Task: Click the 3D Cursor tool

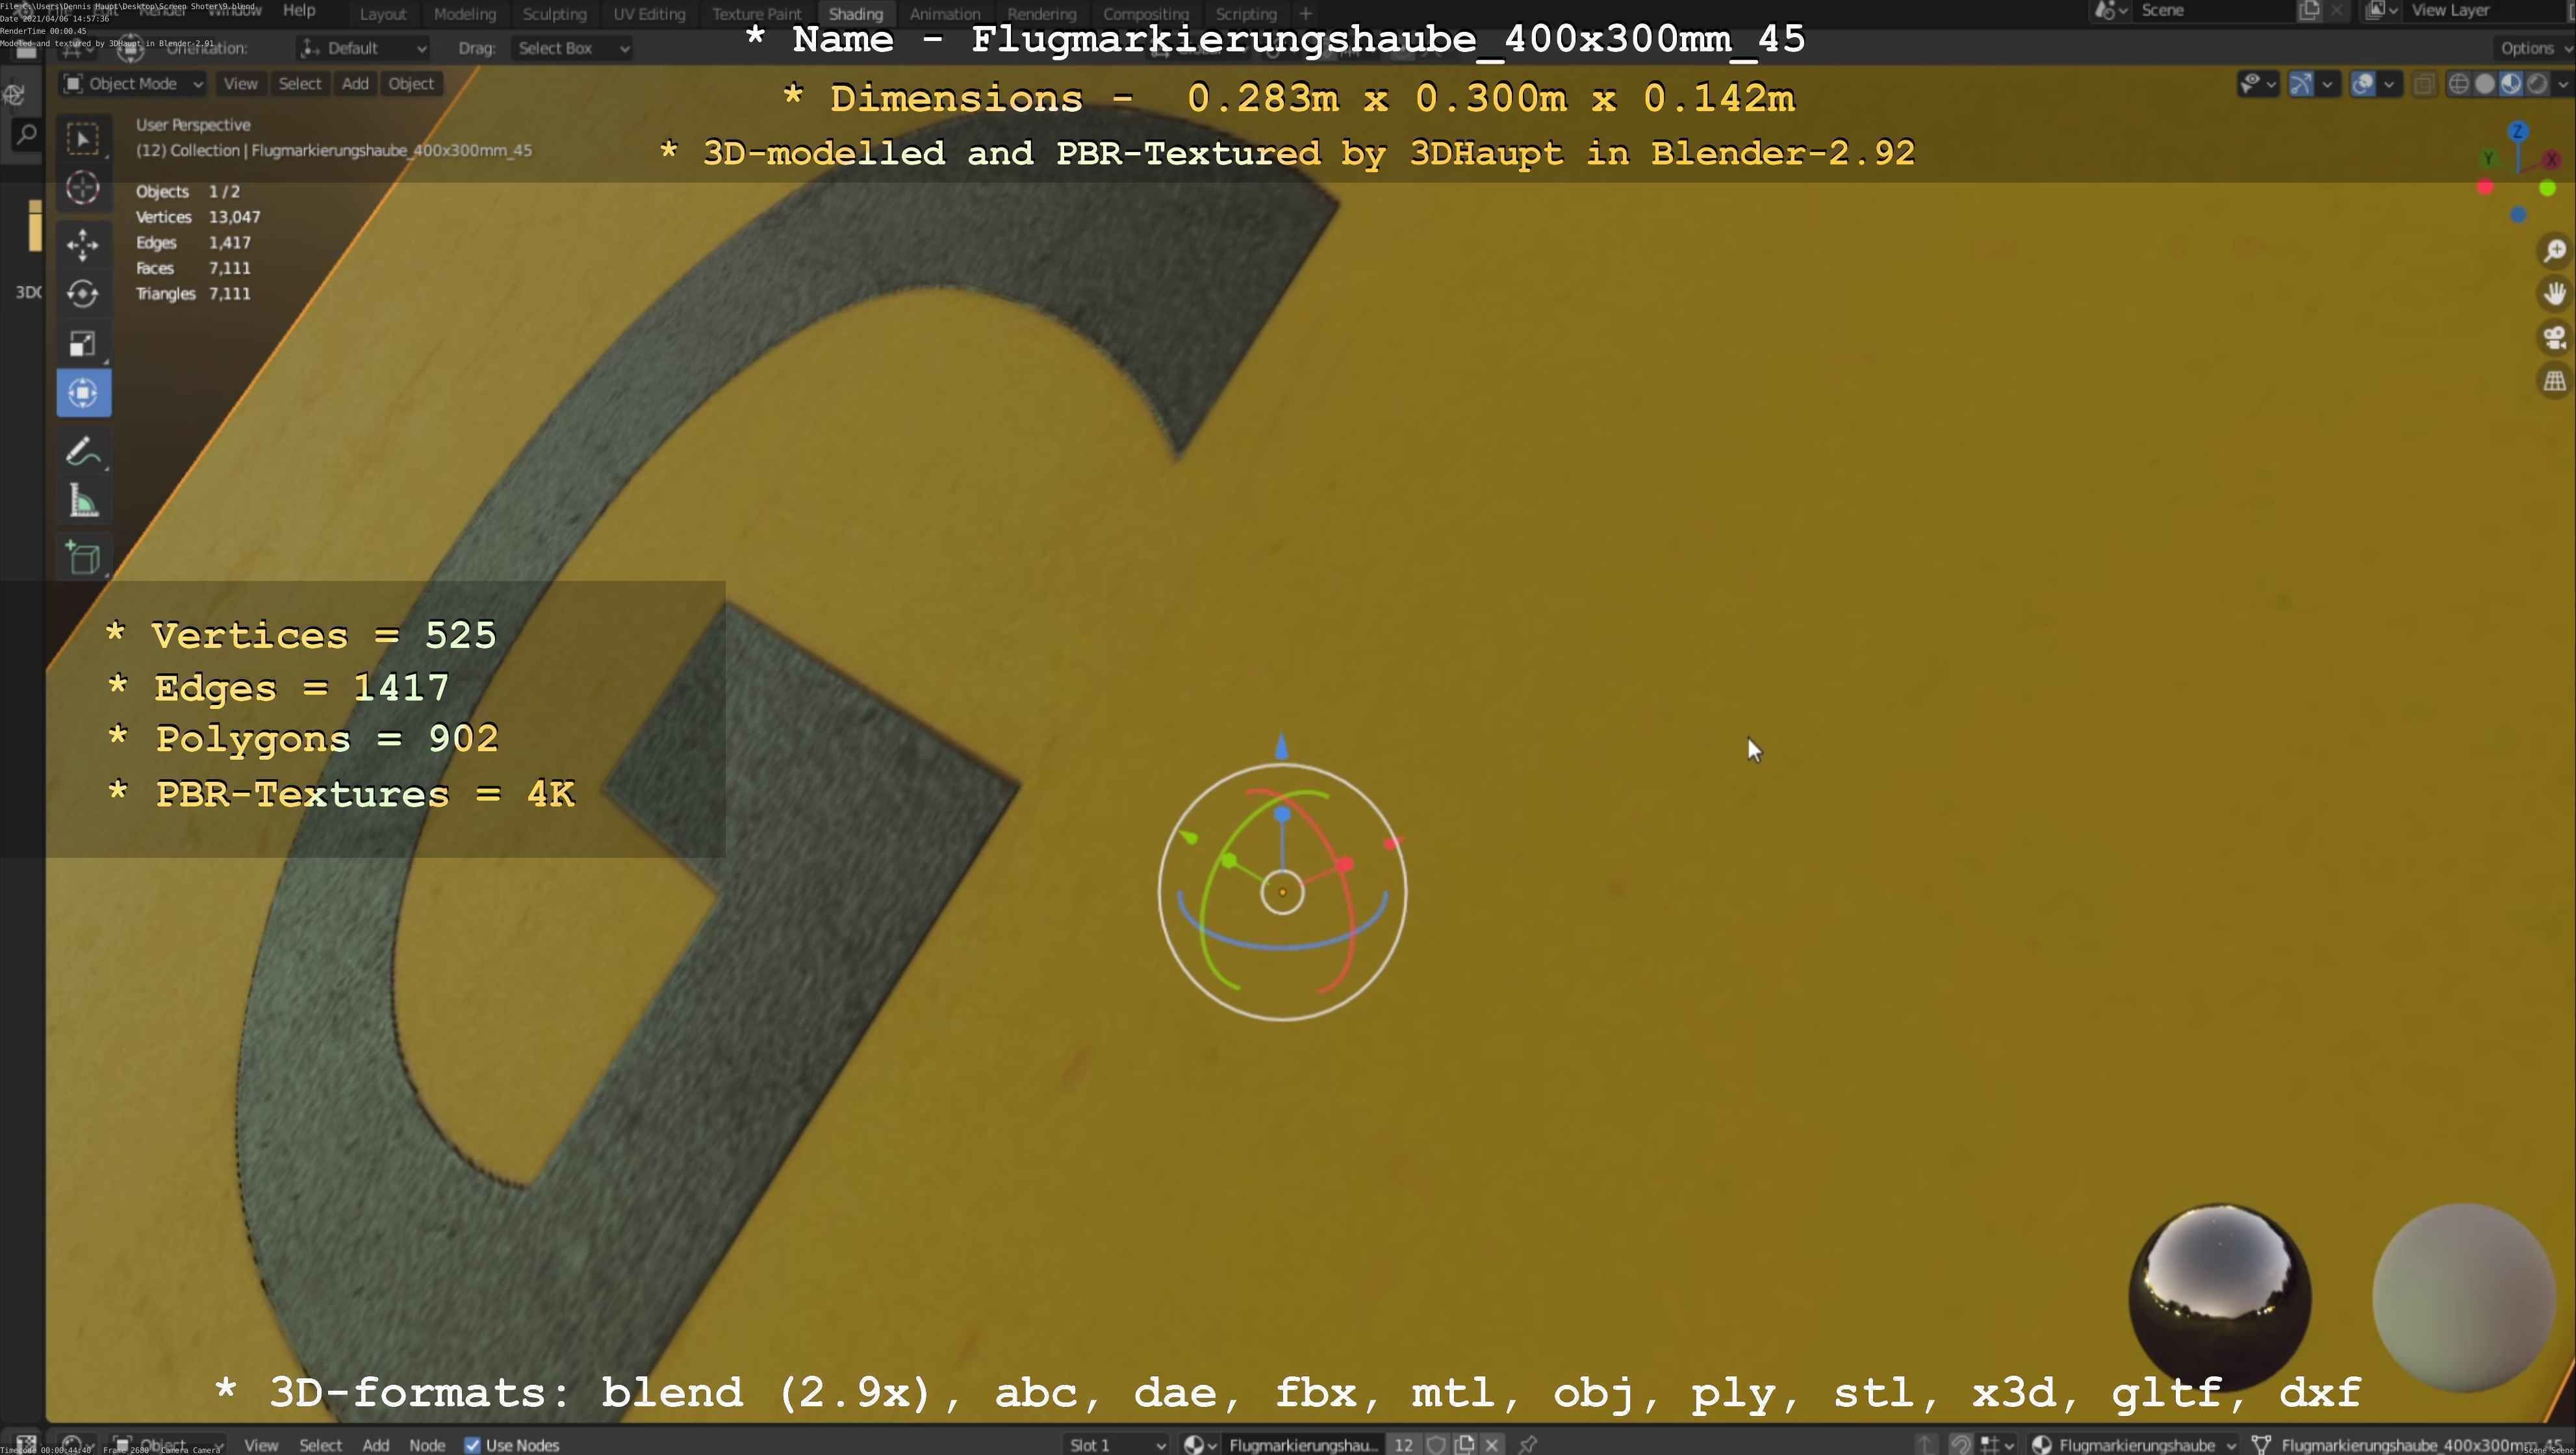Action: point(83,188)
